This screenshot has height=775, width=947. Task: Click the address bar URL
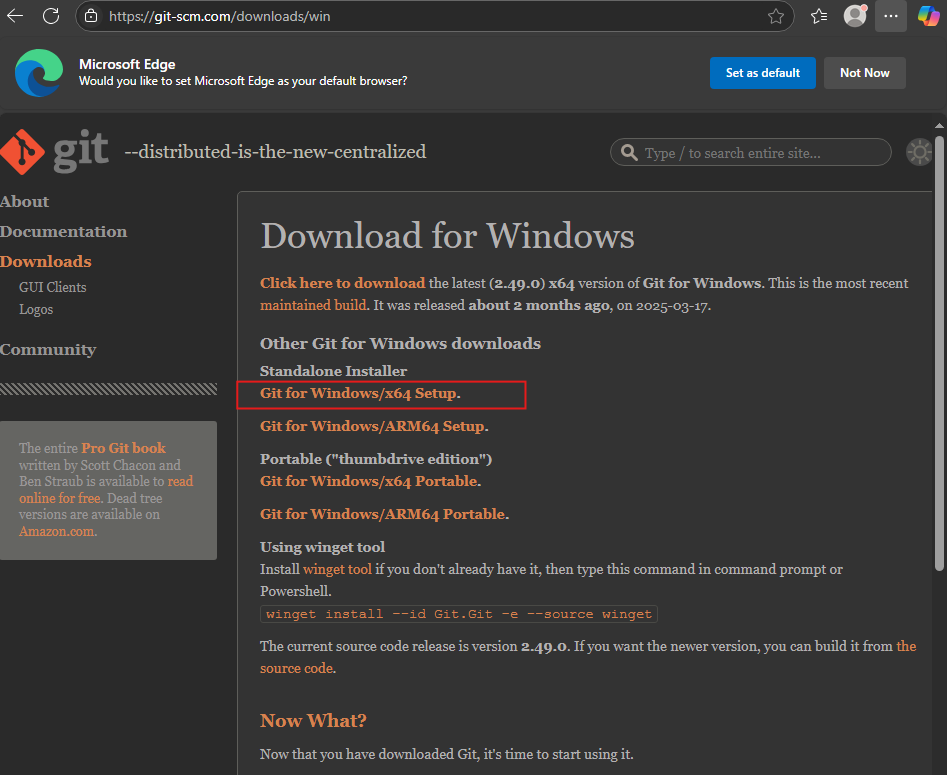coord(220,16)
